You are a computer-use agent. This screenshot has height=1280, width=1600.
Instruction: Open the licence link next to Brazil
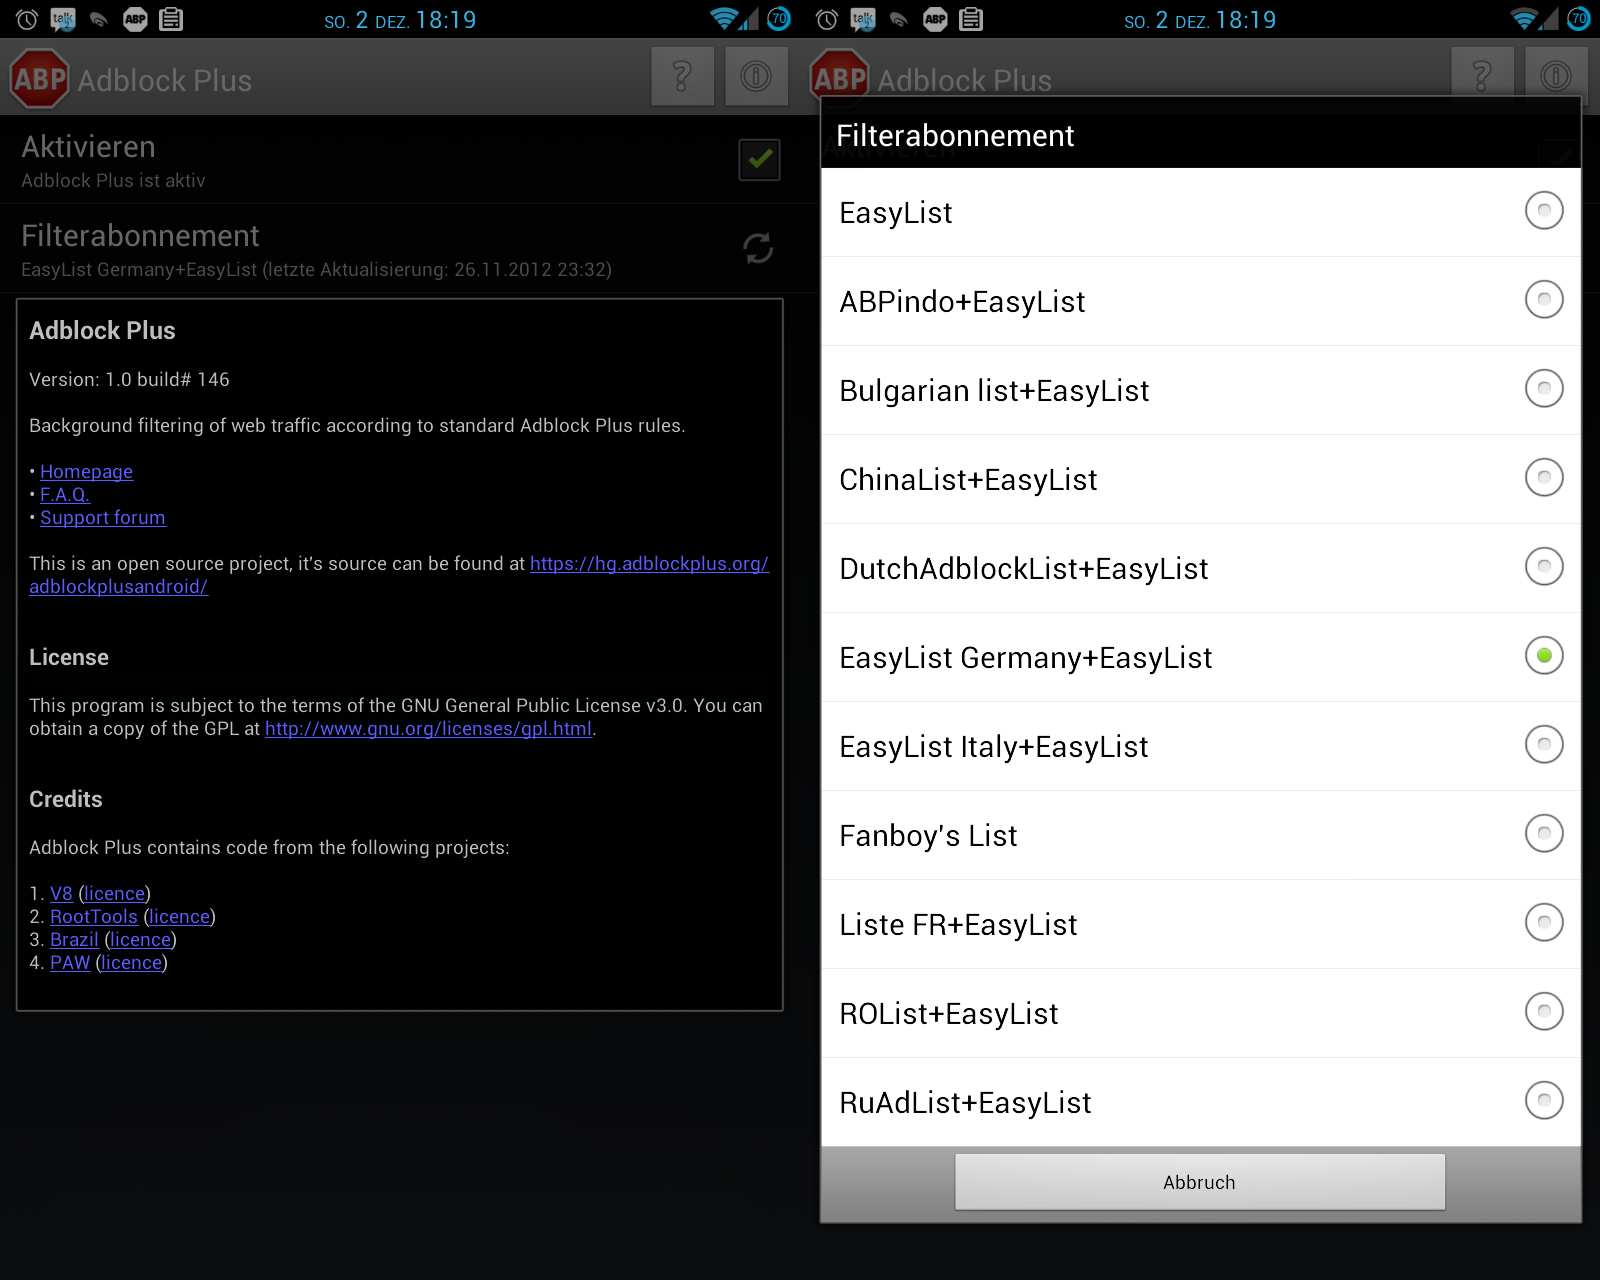tap(141, 939)
